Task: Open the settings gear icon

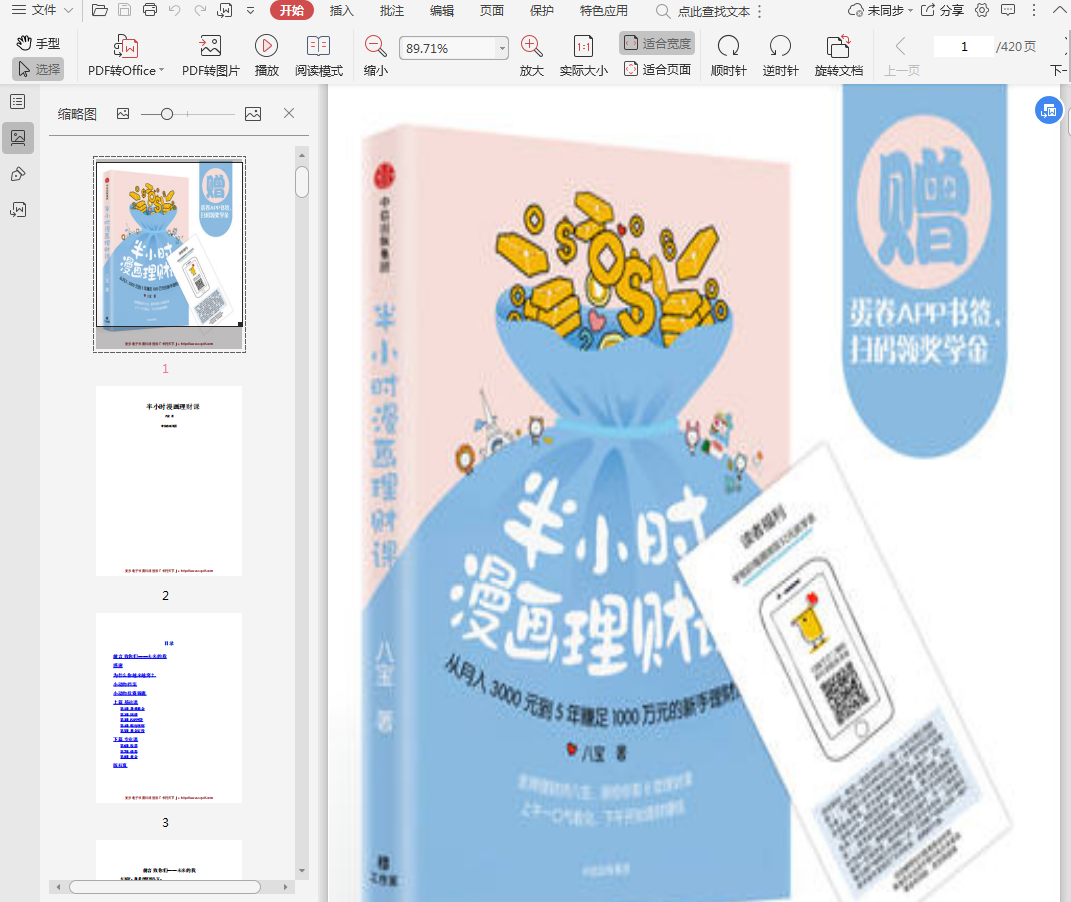Action: 982,10
